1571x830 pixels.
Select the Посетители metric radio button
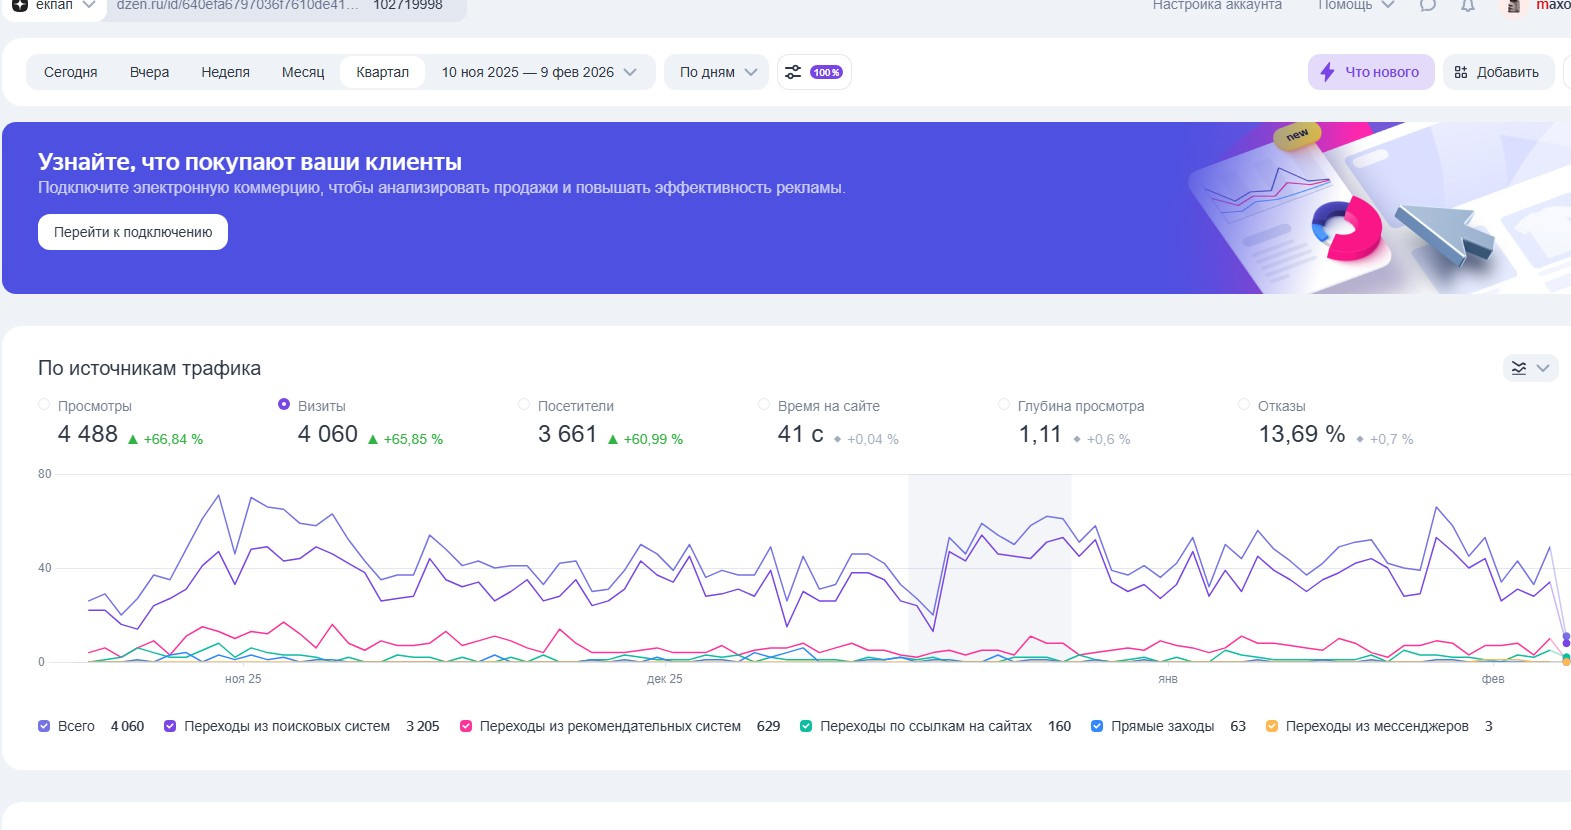pos(524,405)
